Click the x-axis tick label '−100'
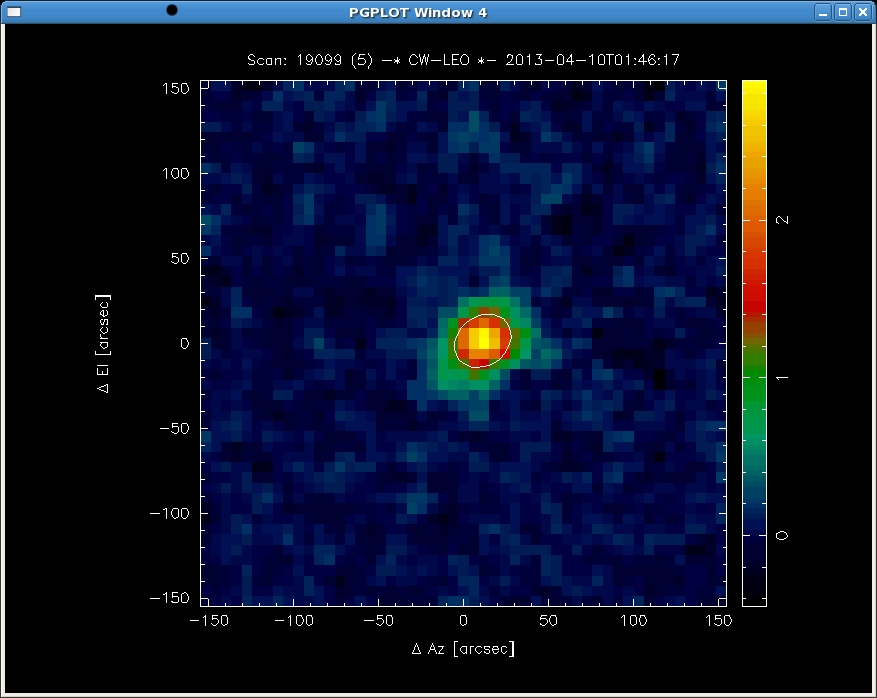Image resolution: width=877 pixels, height=698 pixels. coord(293,620)
